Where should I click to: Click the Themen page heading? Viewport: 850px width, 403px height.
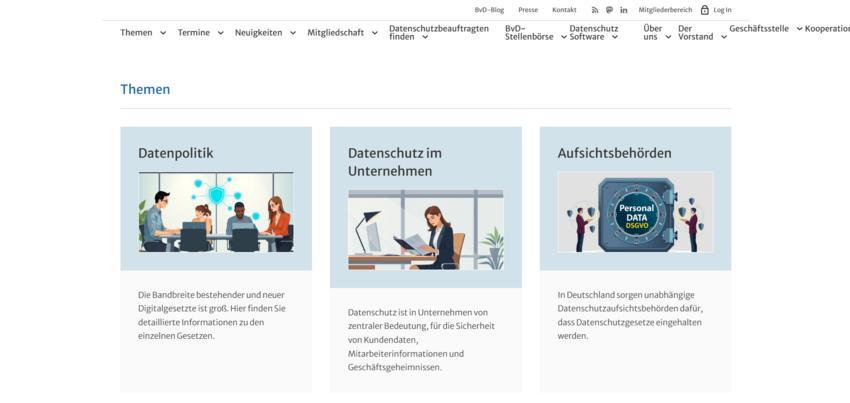click(x=145, y=89)
